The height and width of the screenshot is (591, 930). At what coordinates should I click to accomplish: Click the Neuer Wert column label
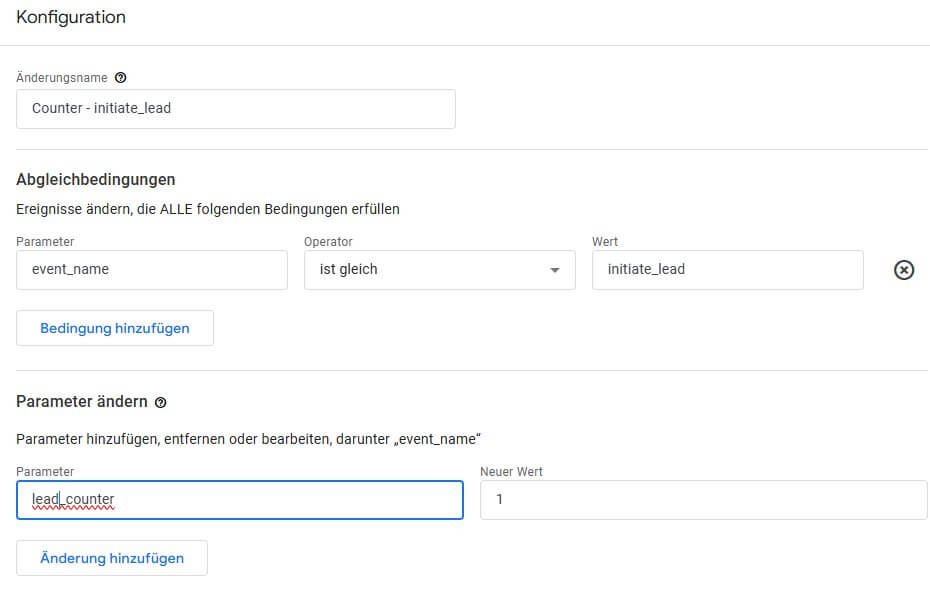point(510,471)
